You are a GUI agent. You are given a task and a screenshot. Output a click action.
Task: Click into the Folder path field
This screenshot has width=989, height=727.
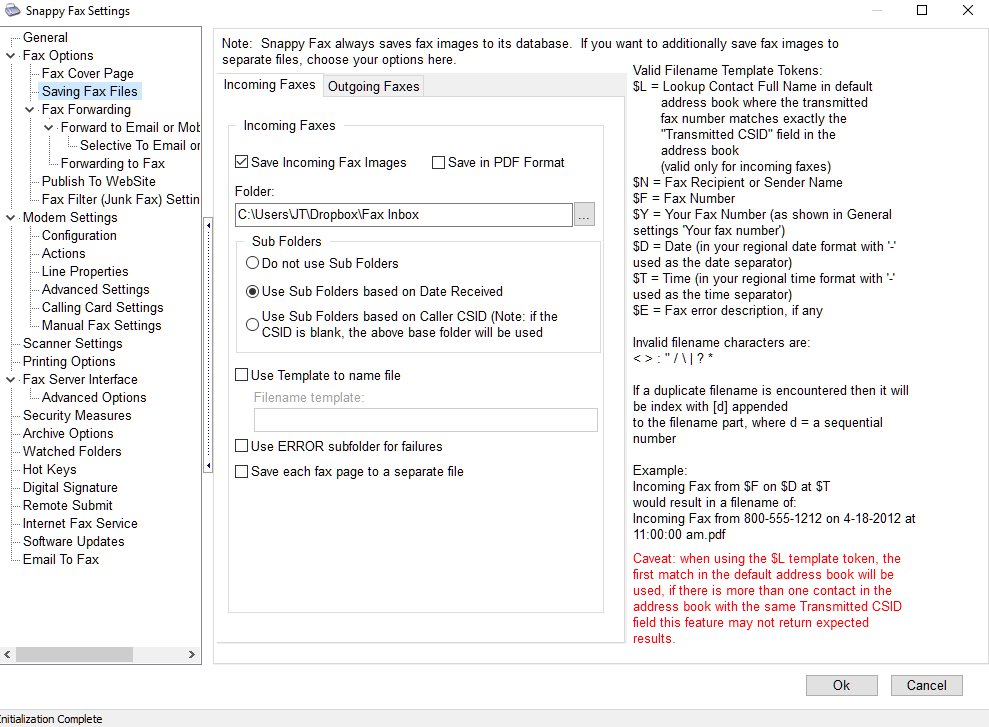402,215
